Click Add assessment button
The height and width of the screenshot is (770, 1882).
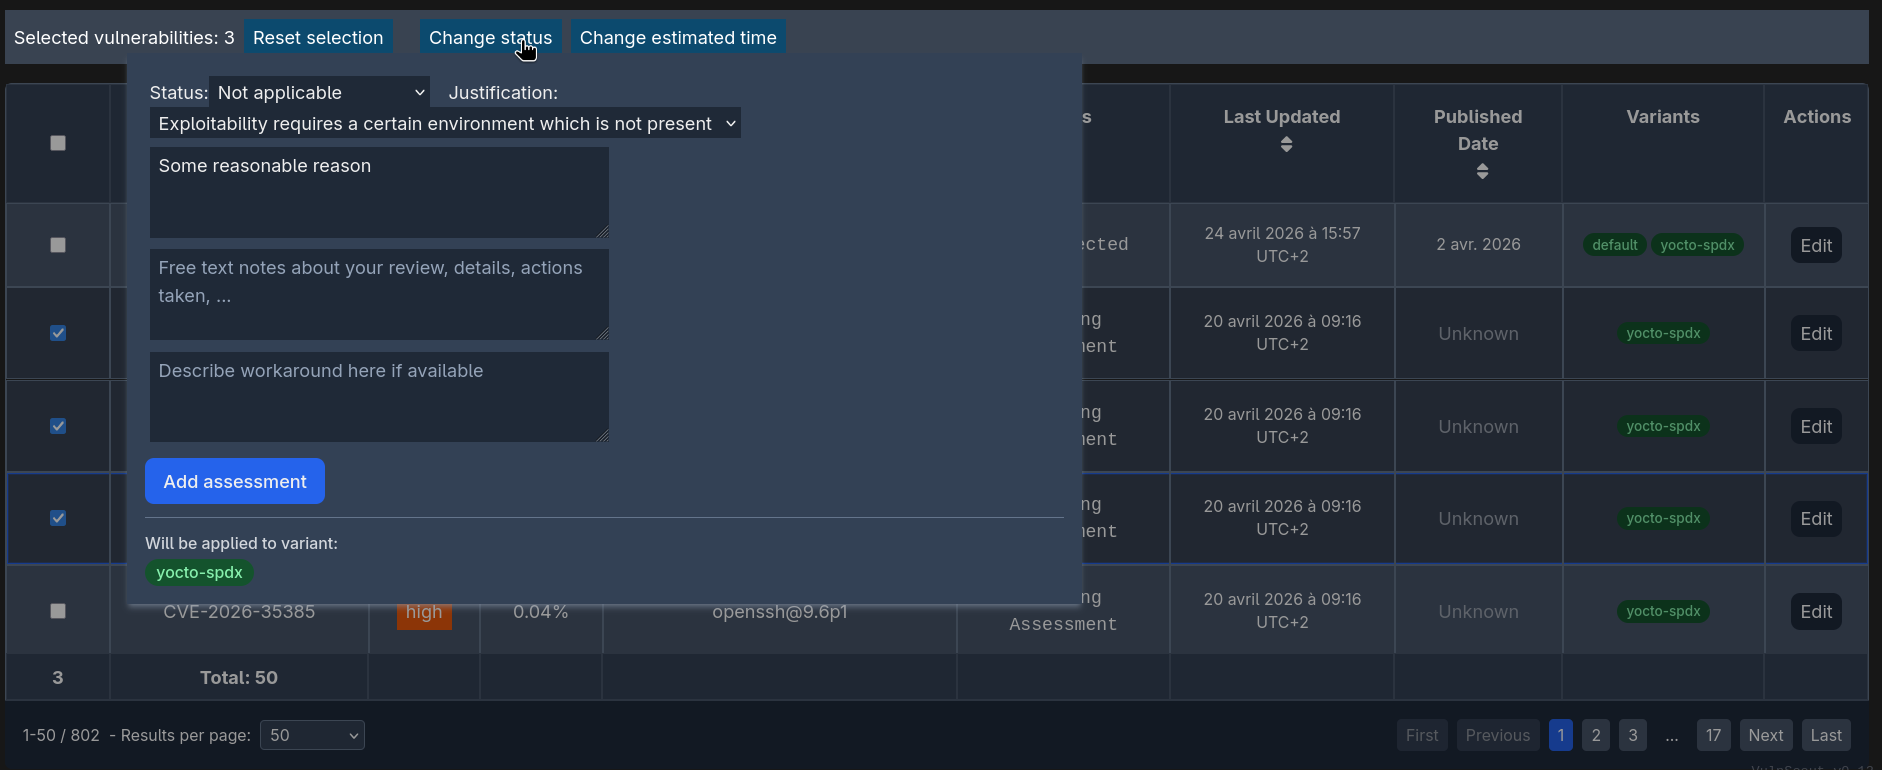pyautogui.click(x=235, y=481)
